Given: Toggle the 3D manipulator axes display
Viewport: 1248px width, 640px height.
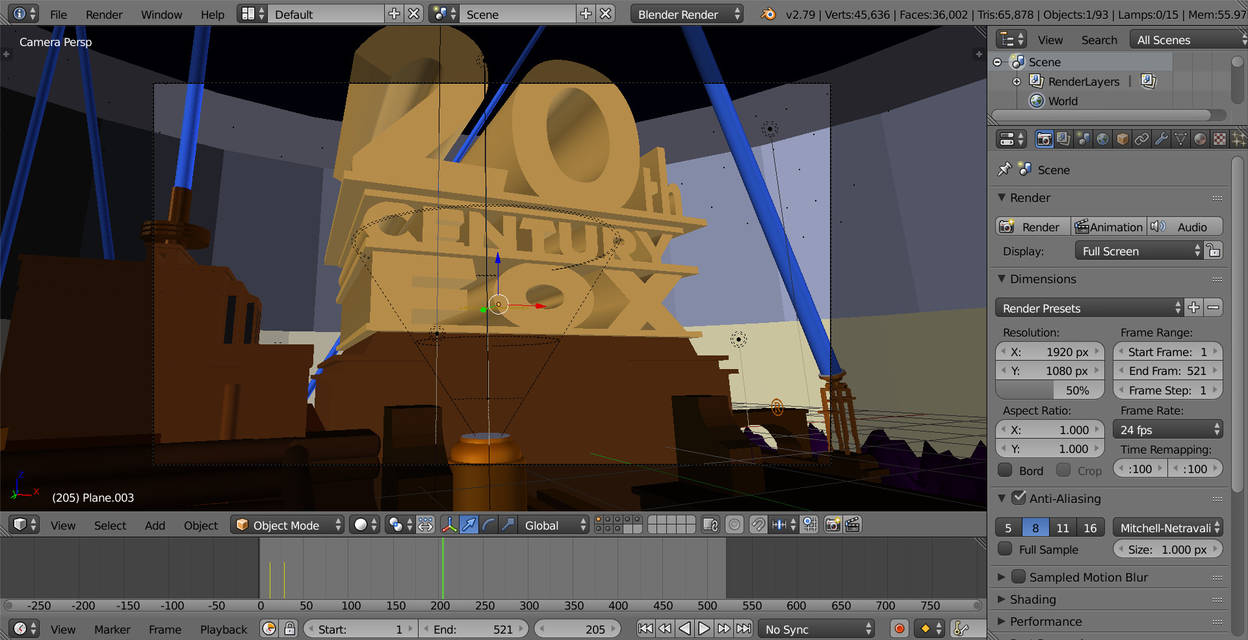Looking at the screenshot, I should pos(448,524).
